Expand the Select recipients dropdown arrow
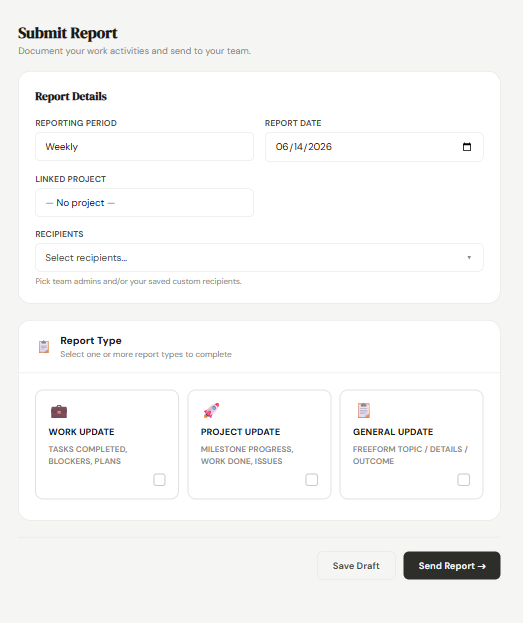523x623 pixels. tap(469, 257)
